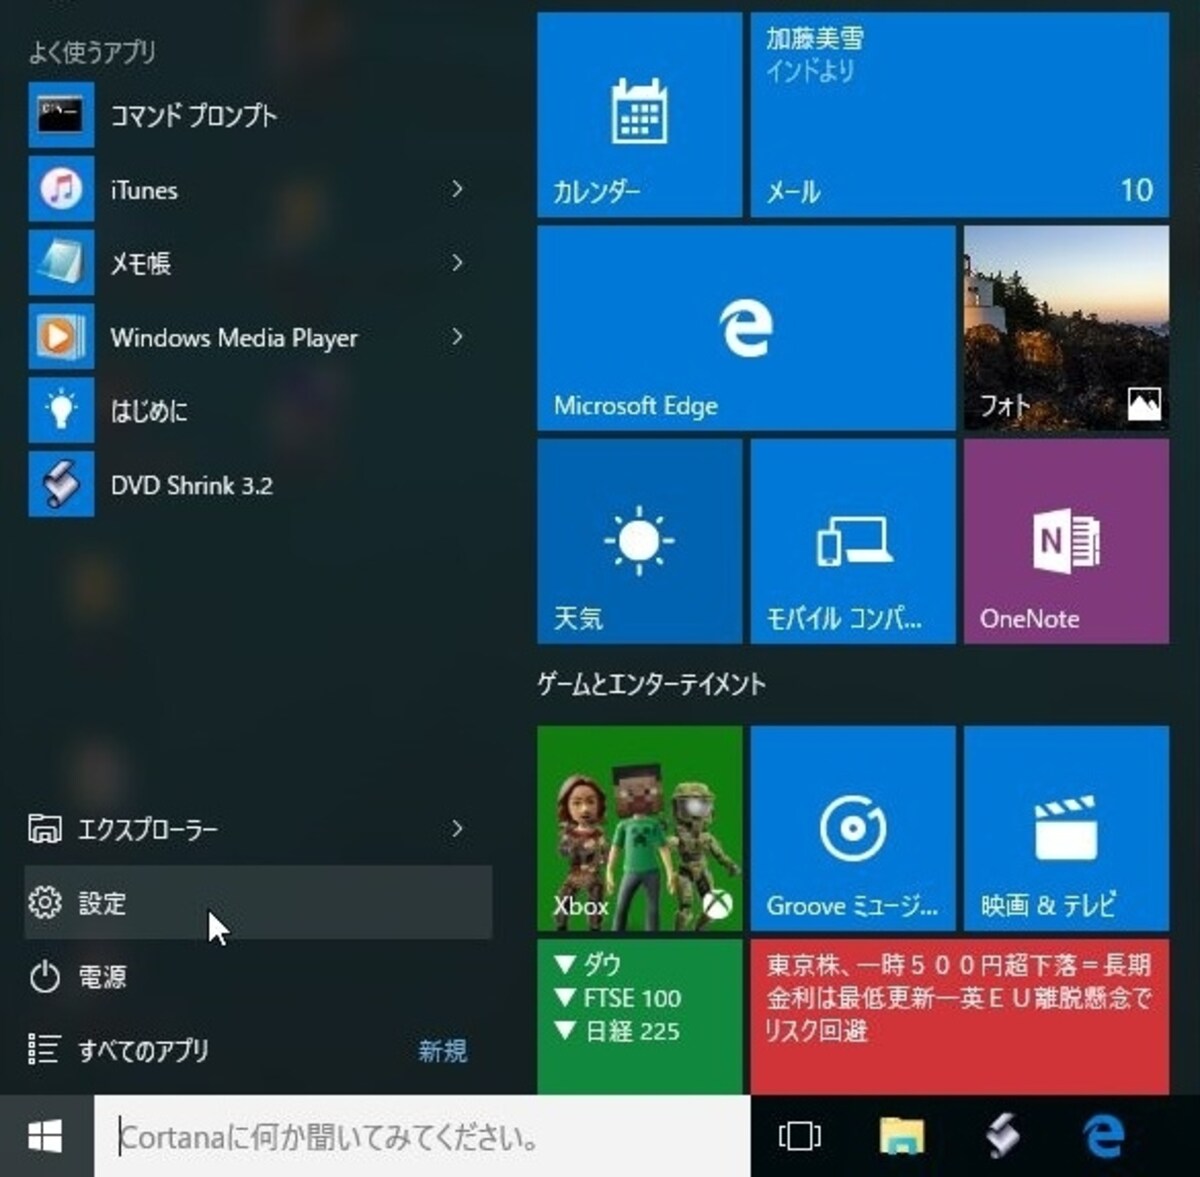Open the 天気 weather tile

coord(640,541)
